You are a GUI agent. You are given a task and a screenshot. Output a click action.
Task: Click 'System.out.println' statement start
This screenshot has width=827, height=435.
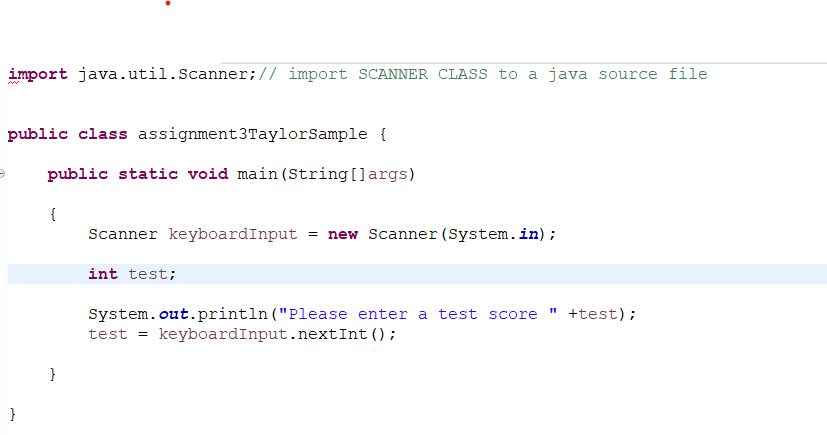coord(178,314)
